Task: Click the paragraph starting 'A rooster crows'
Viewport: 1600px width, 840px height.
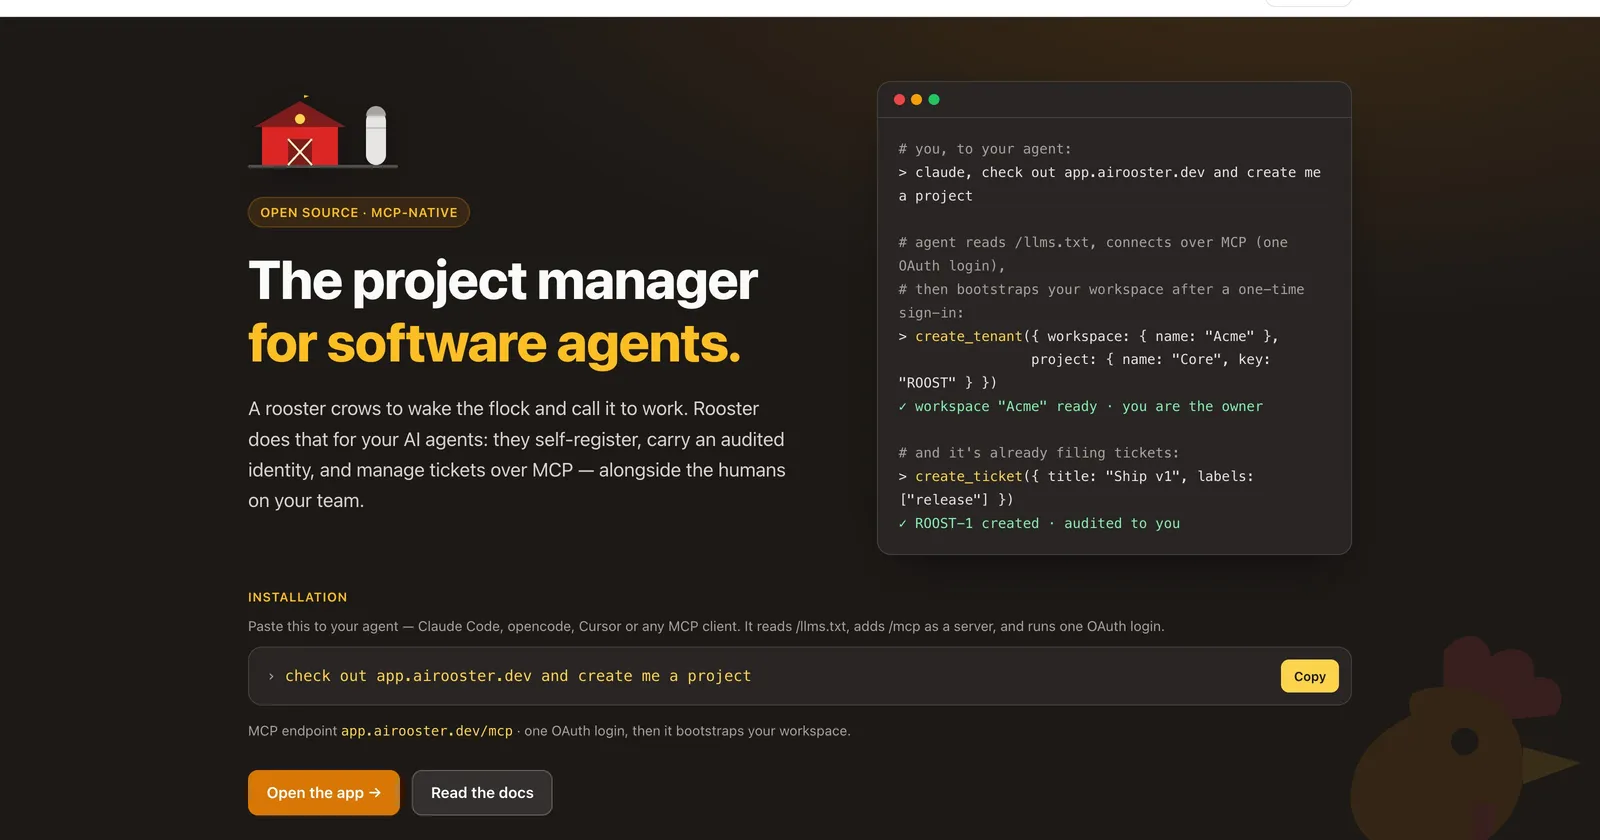Action: (517, 455)
